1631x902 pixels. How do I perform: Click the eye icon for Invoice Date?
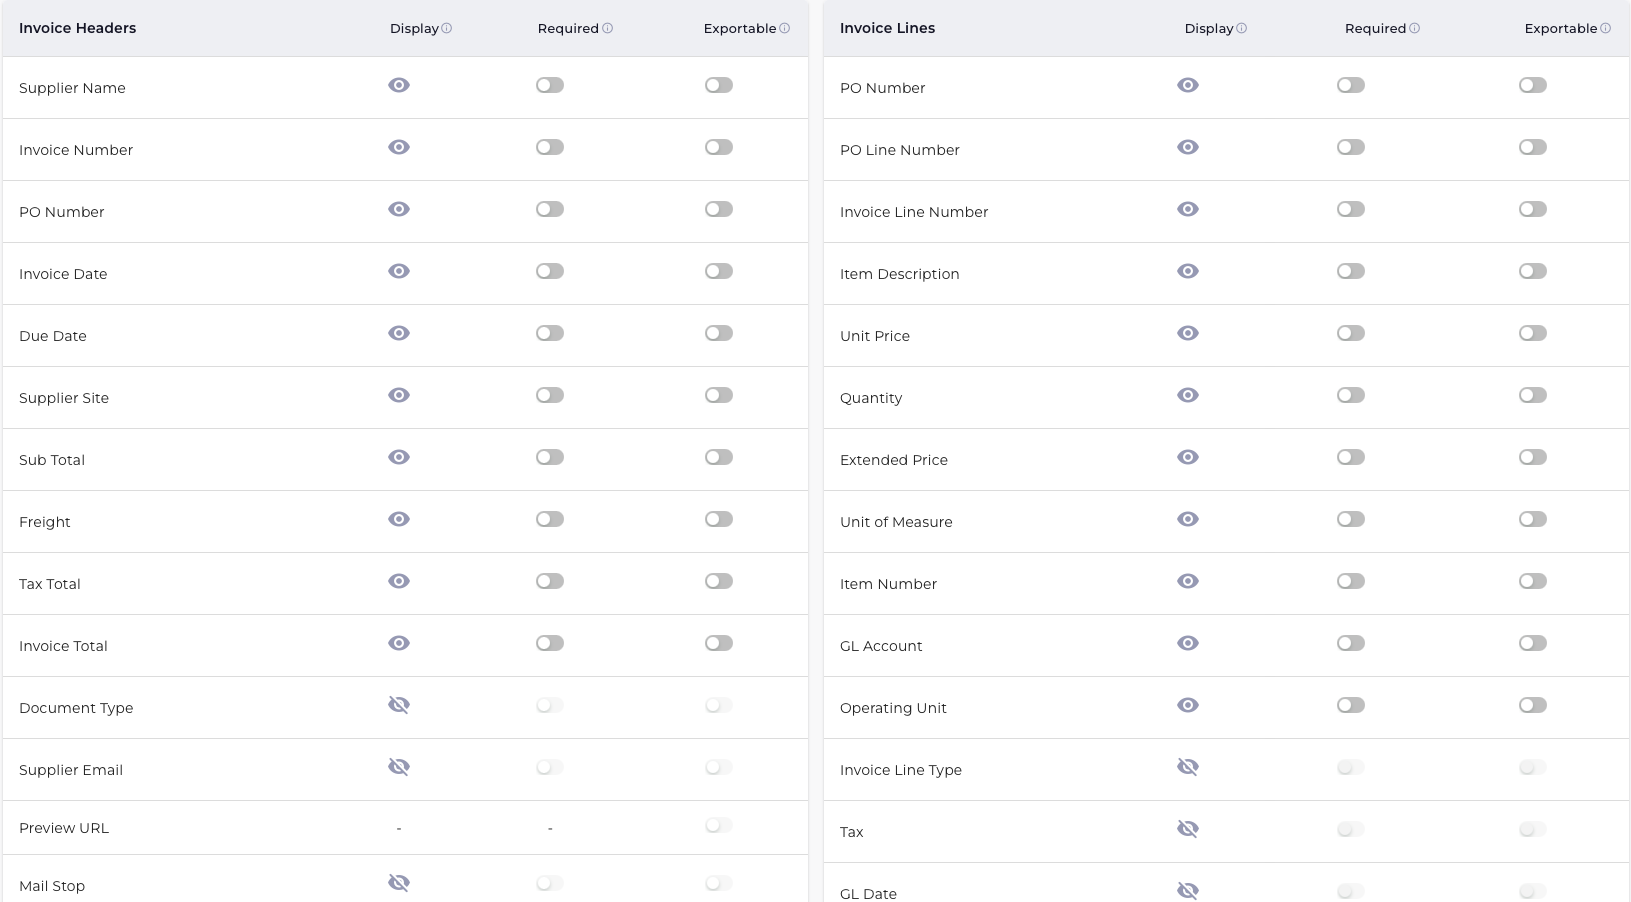click(399, 271)
